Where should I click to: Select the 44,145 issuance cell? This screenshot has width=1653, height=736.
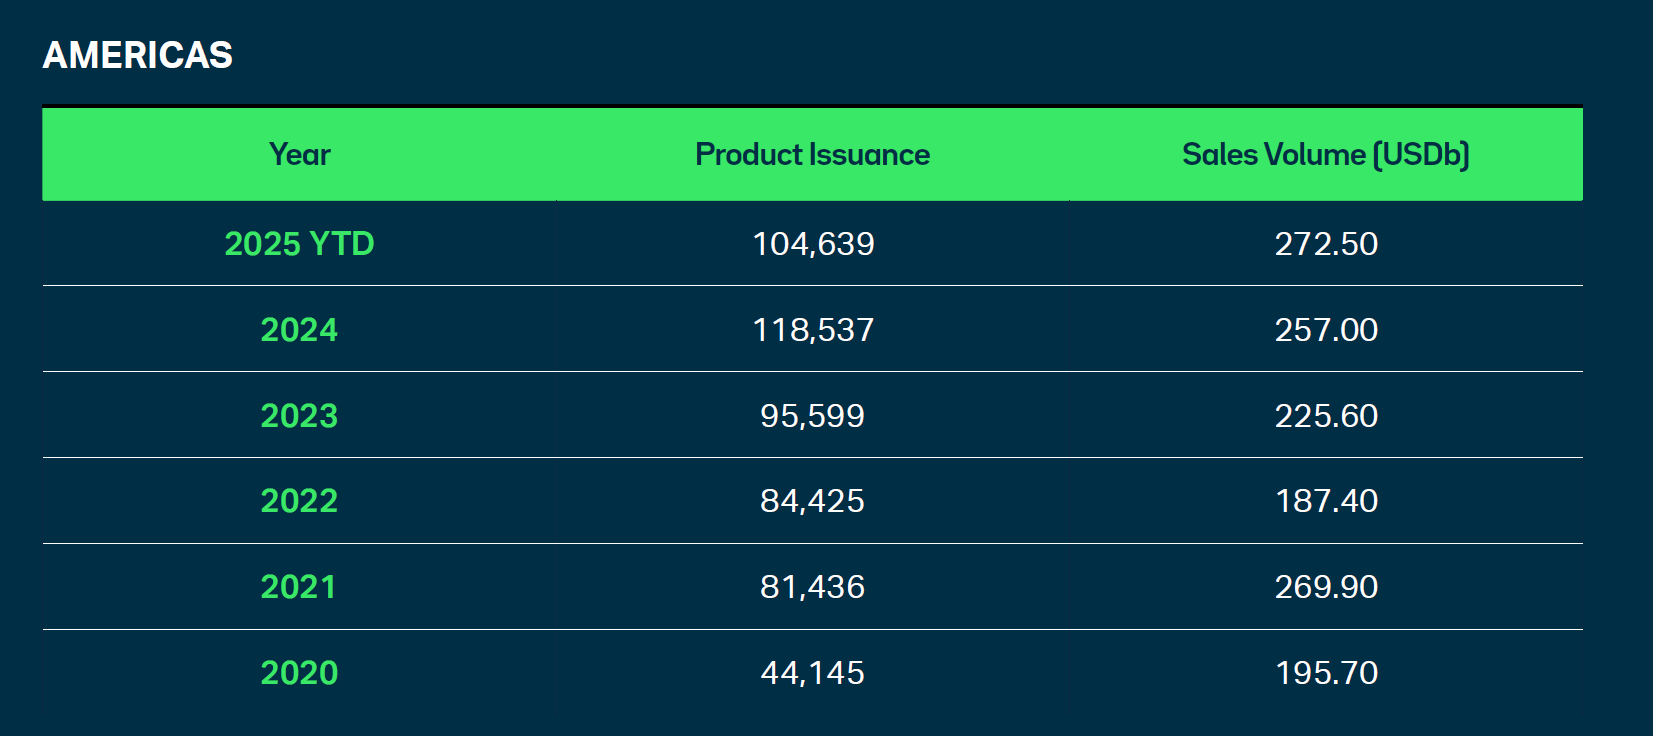(x=813, y=673)
